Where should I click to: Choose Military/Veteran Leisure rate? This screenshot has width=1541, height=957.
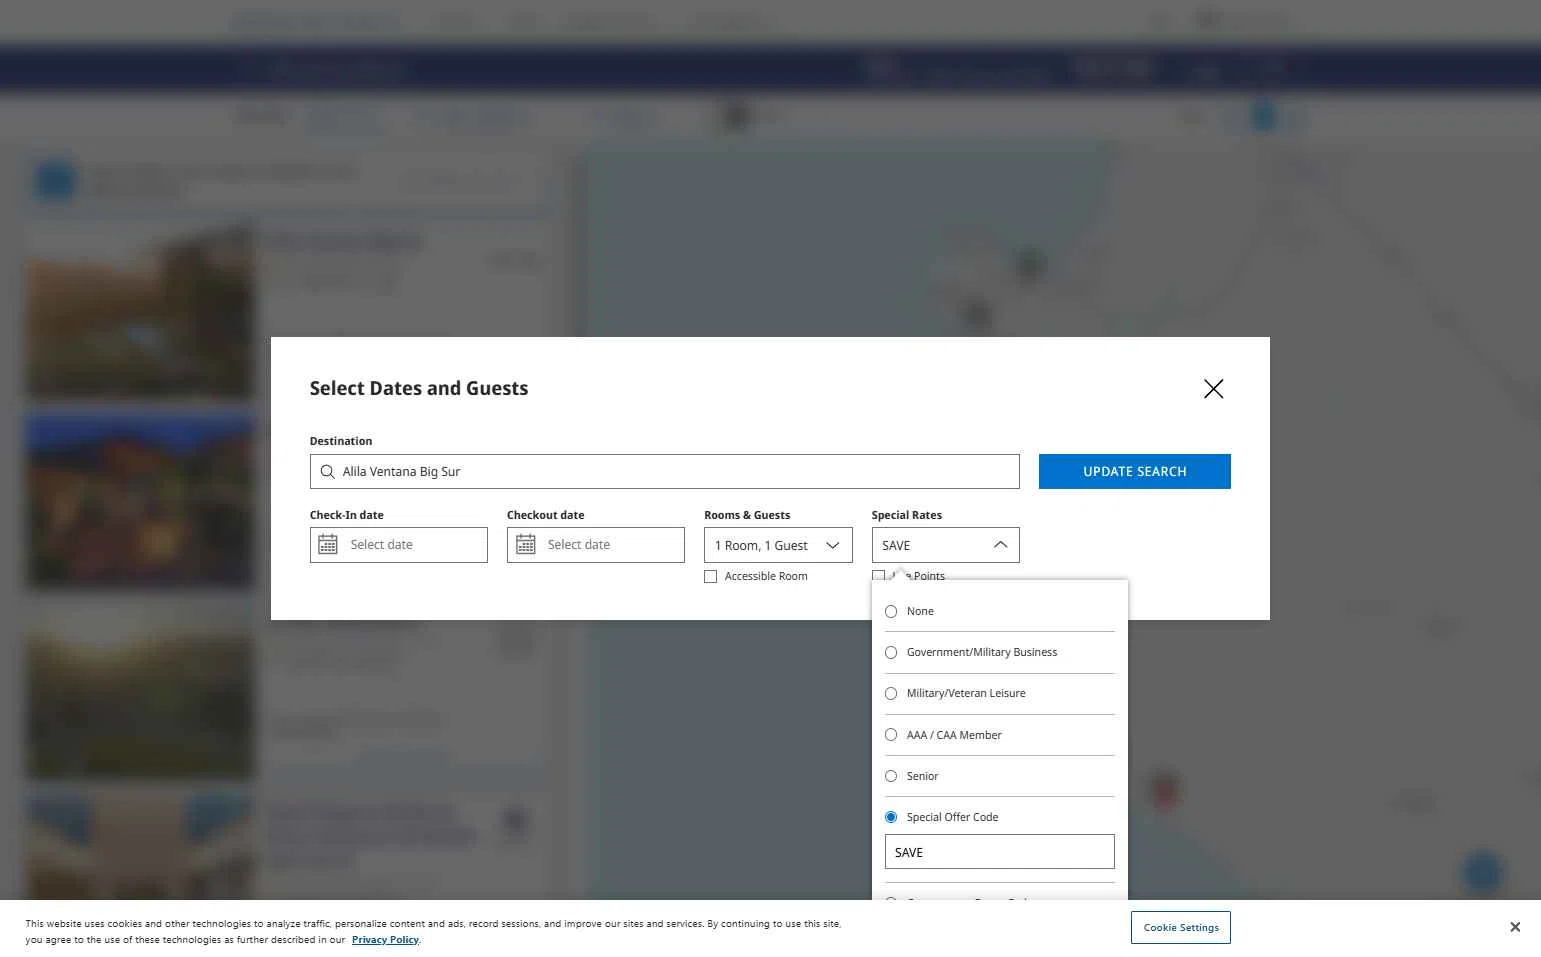891,694
